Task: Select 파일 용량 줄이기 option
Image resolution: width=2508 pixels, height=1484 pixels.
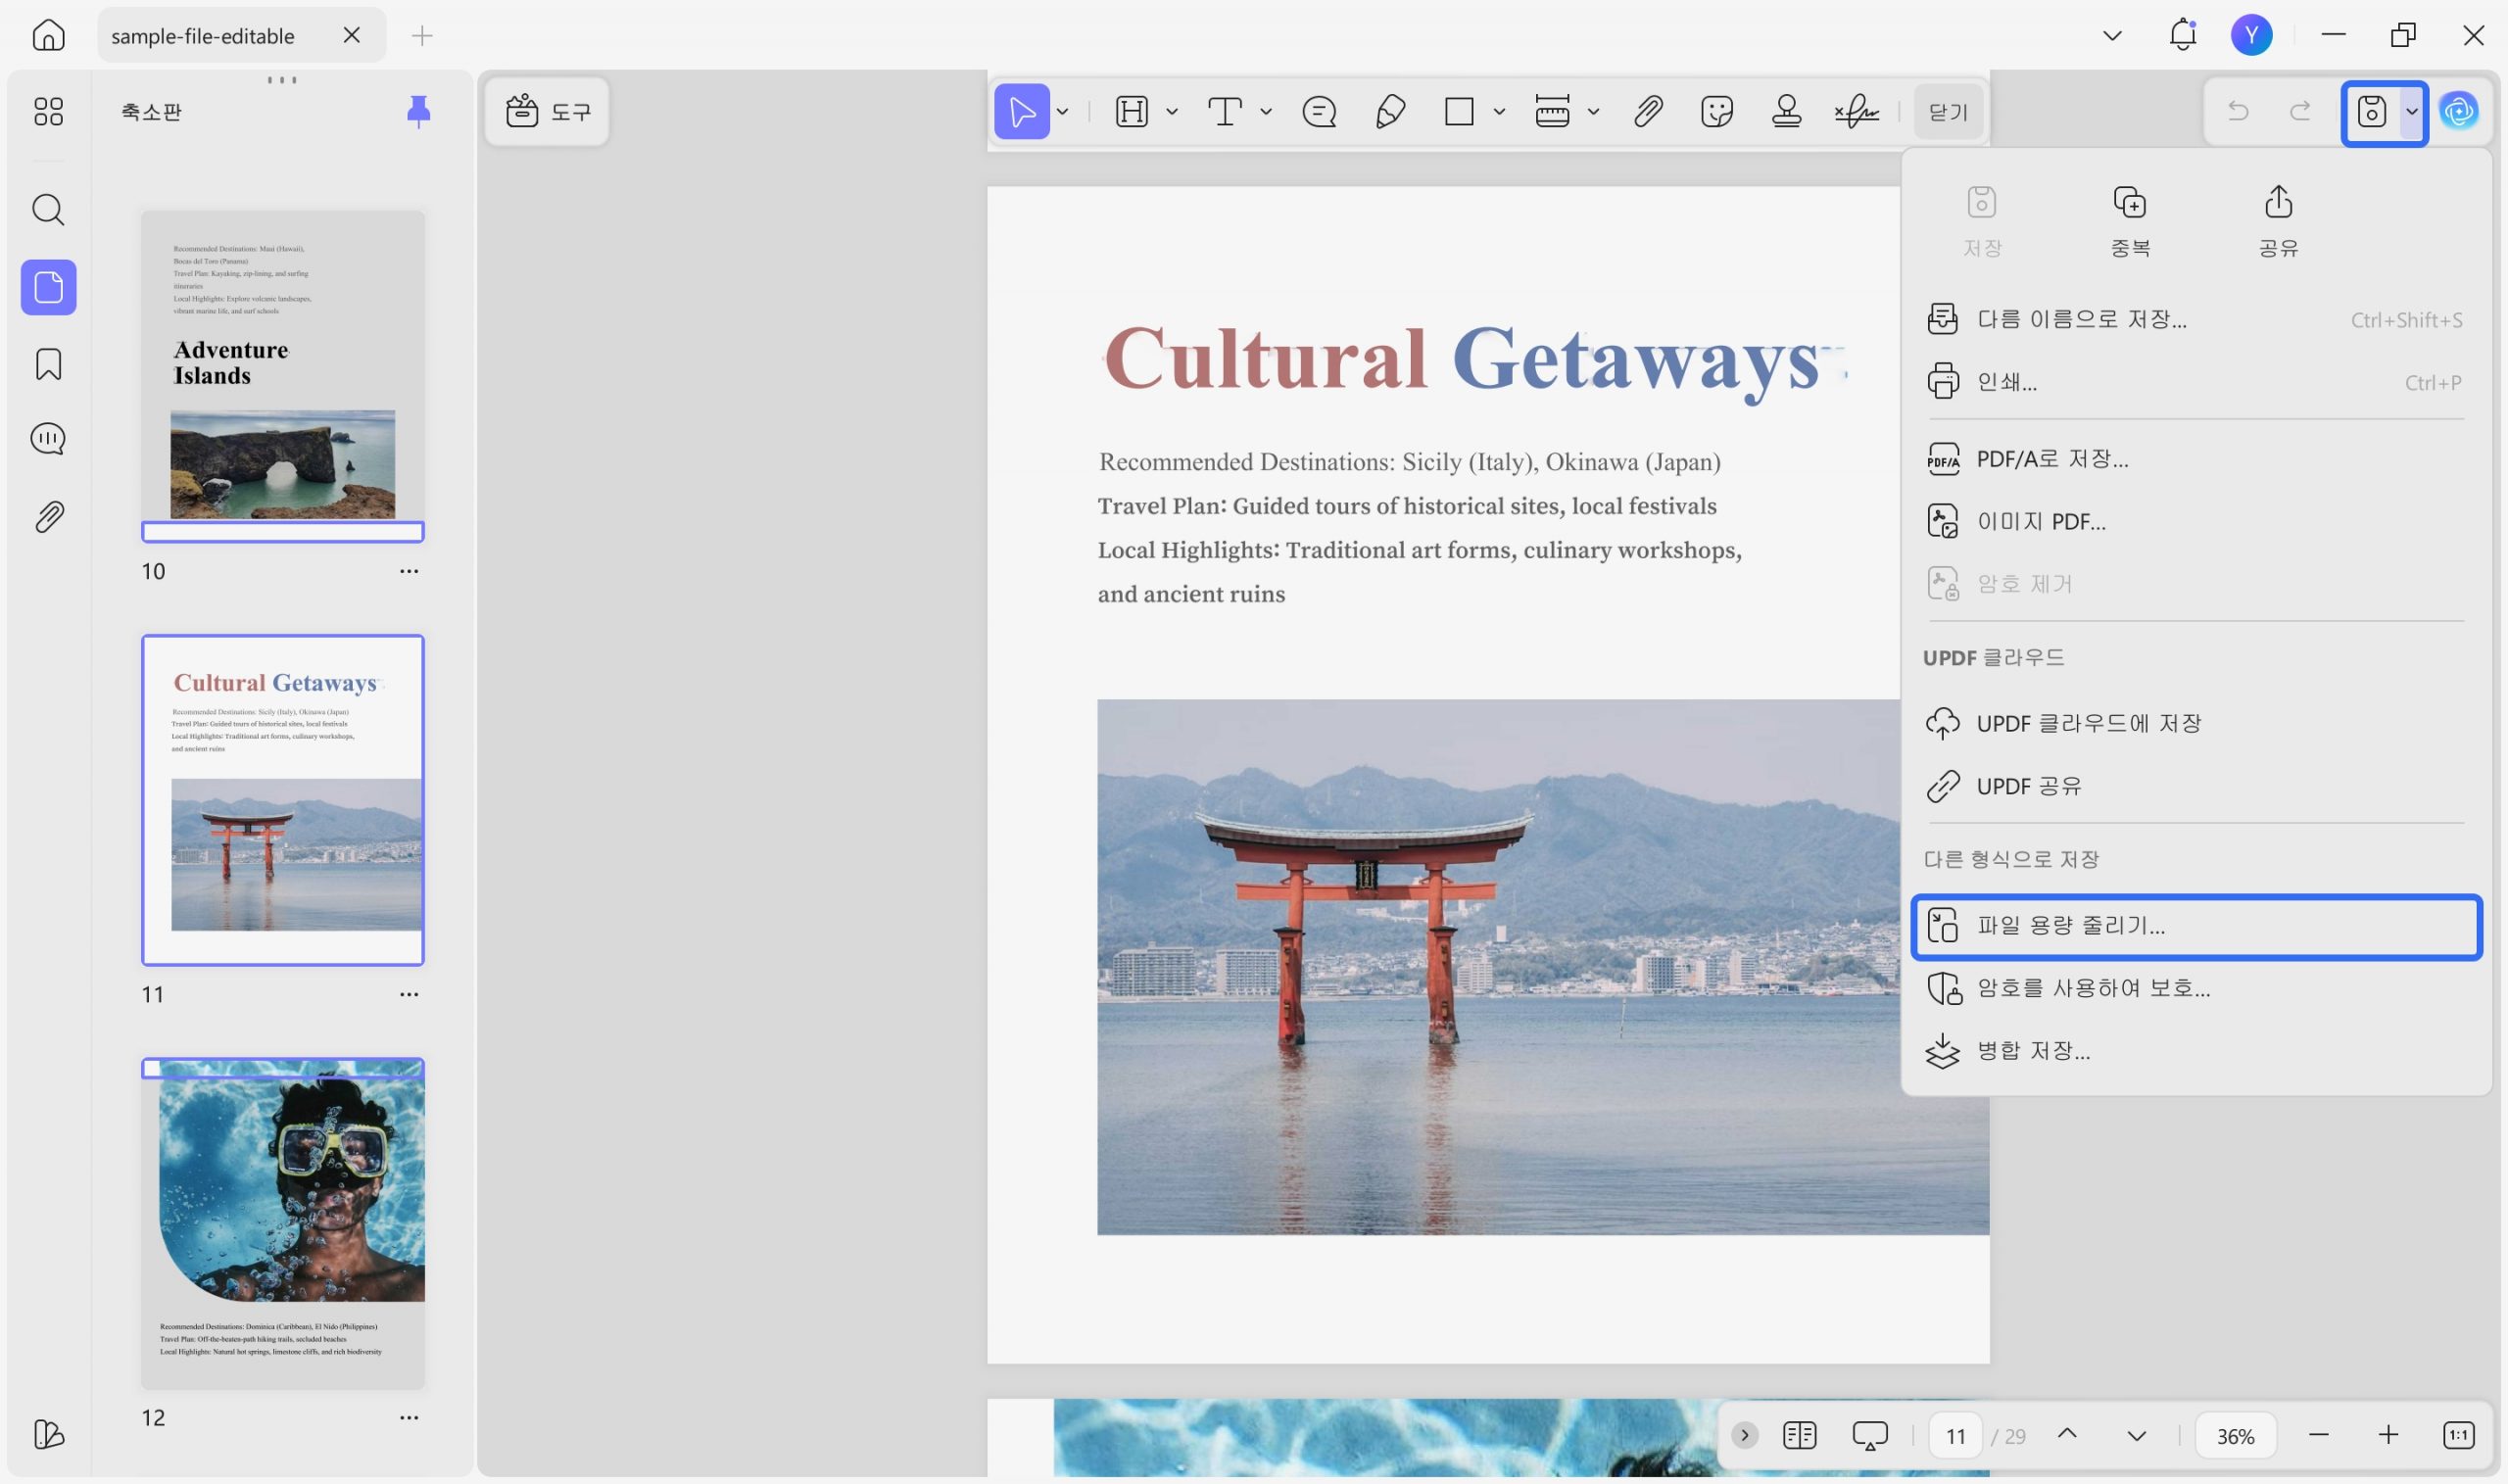Action: pyautogui.click(x=2195, y=926)
